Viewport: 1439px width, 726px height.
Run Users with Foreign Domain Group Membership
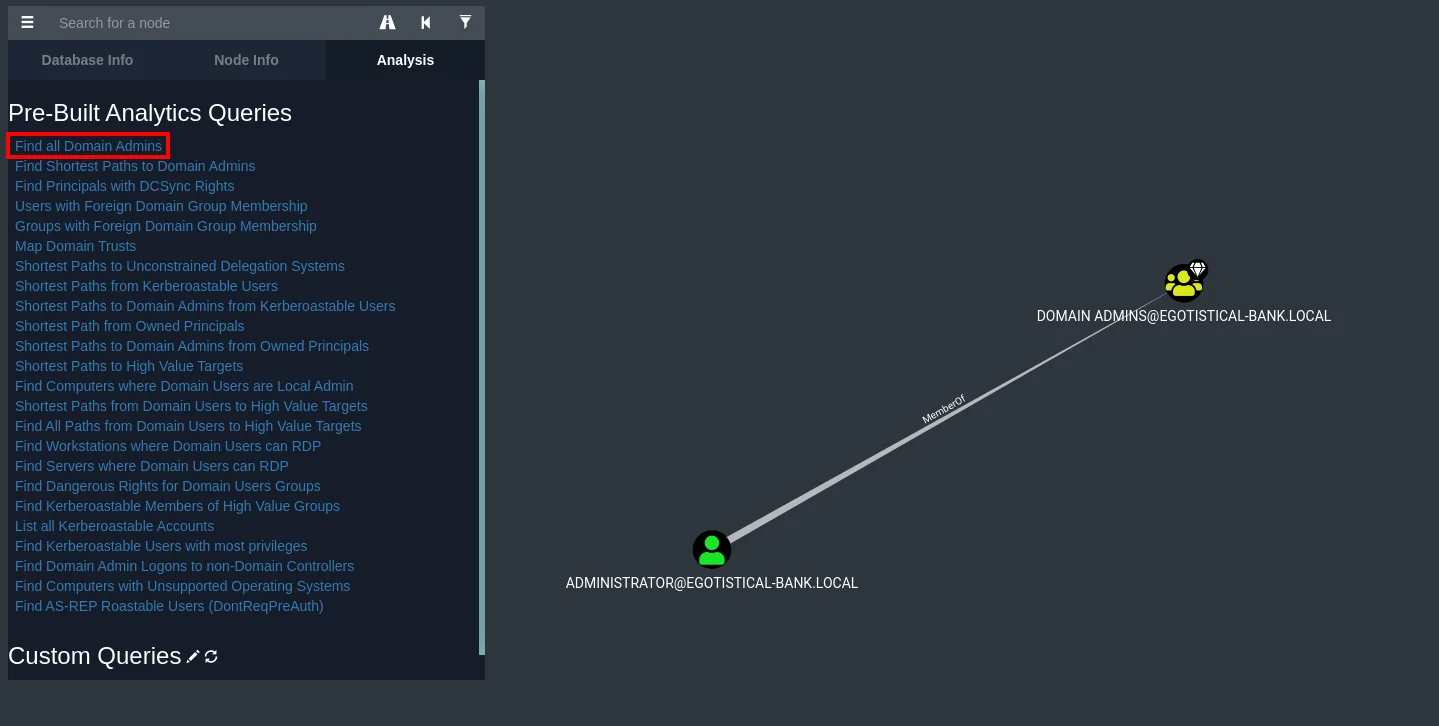[x=161, y=206]
